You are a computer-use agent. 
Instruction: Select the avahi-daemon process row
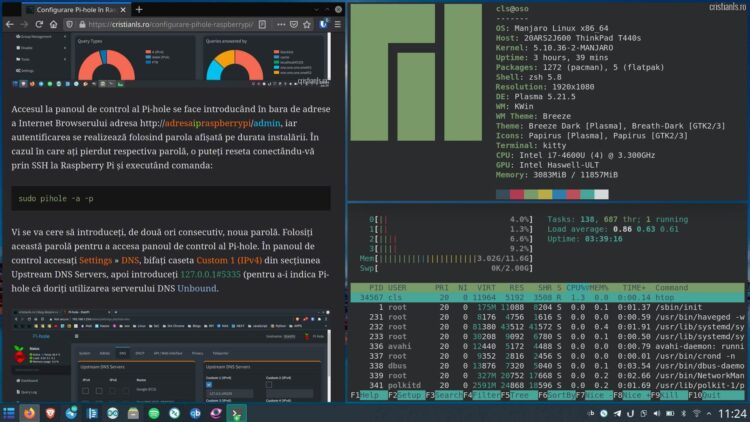tap(547, 346)
